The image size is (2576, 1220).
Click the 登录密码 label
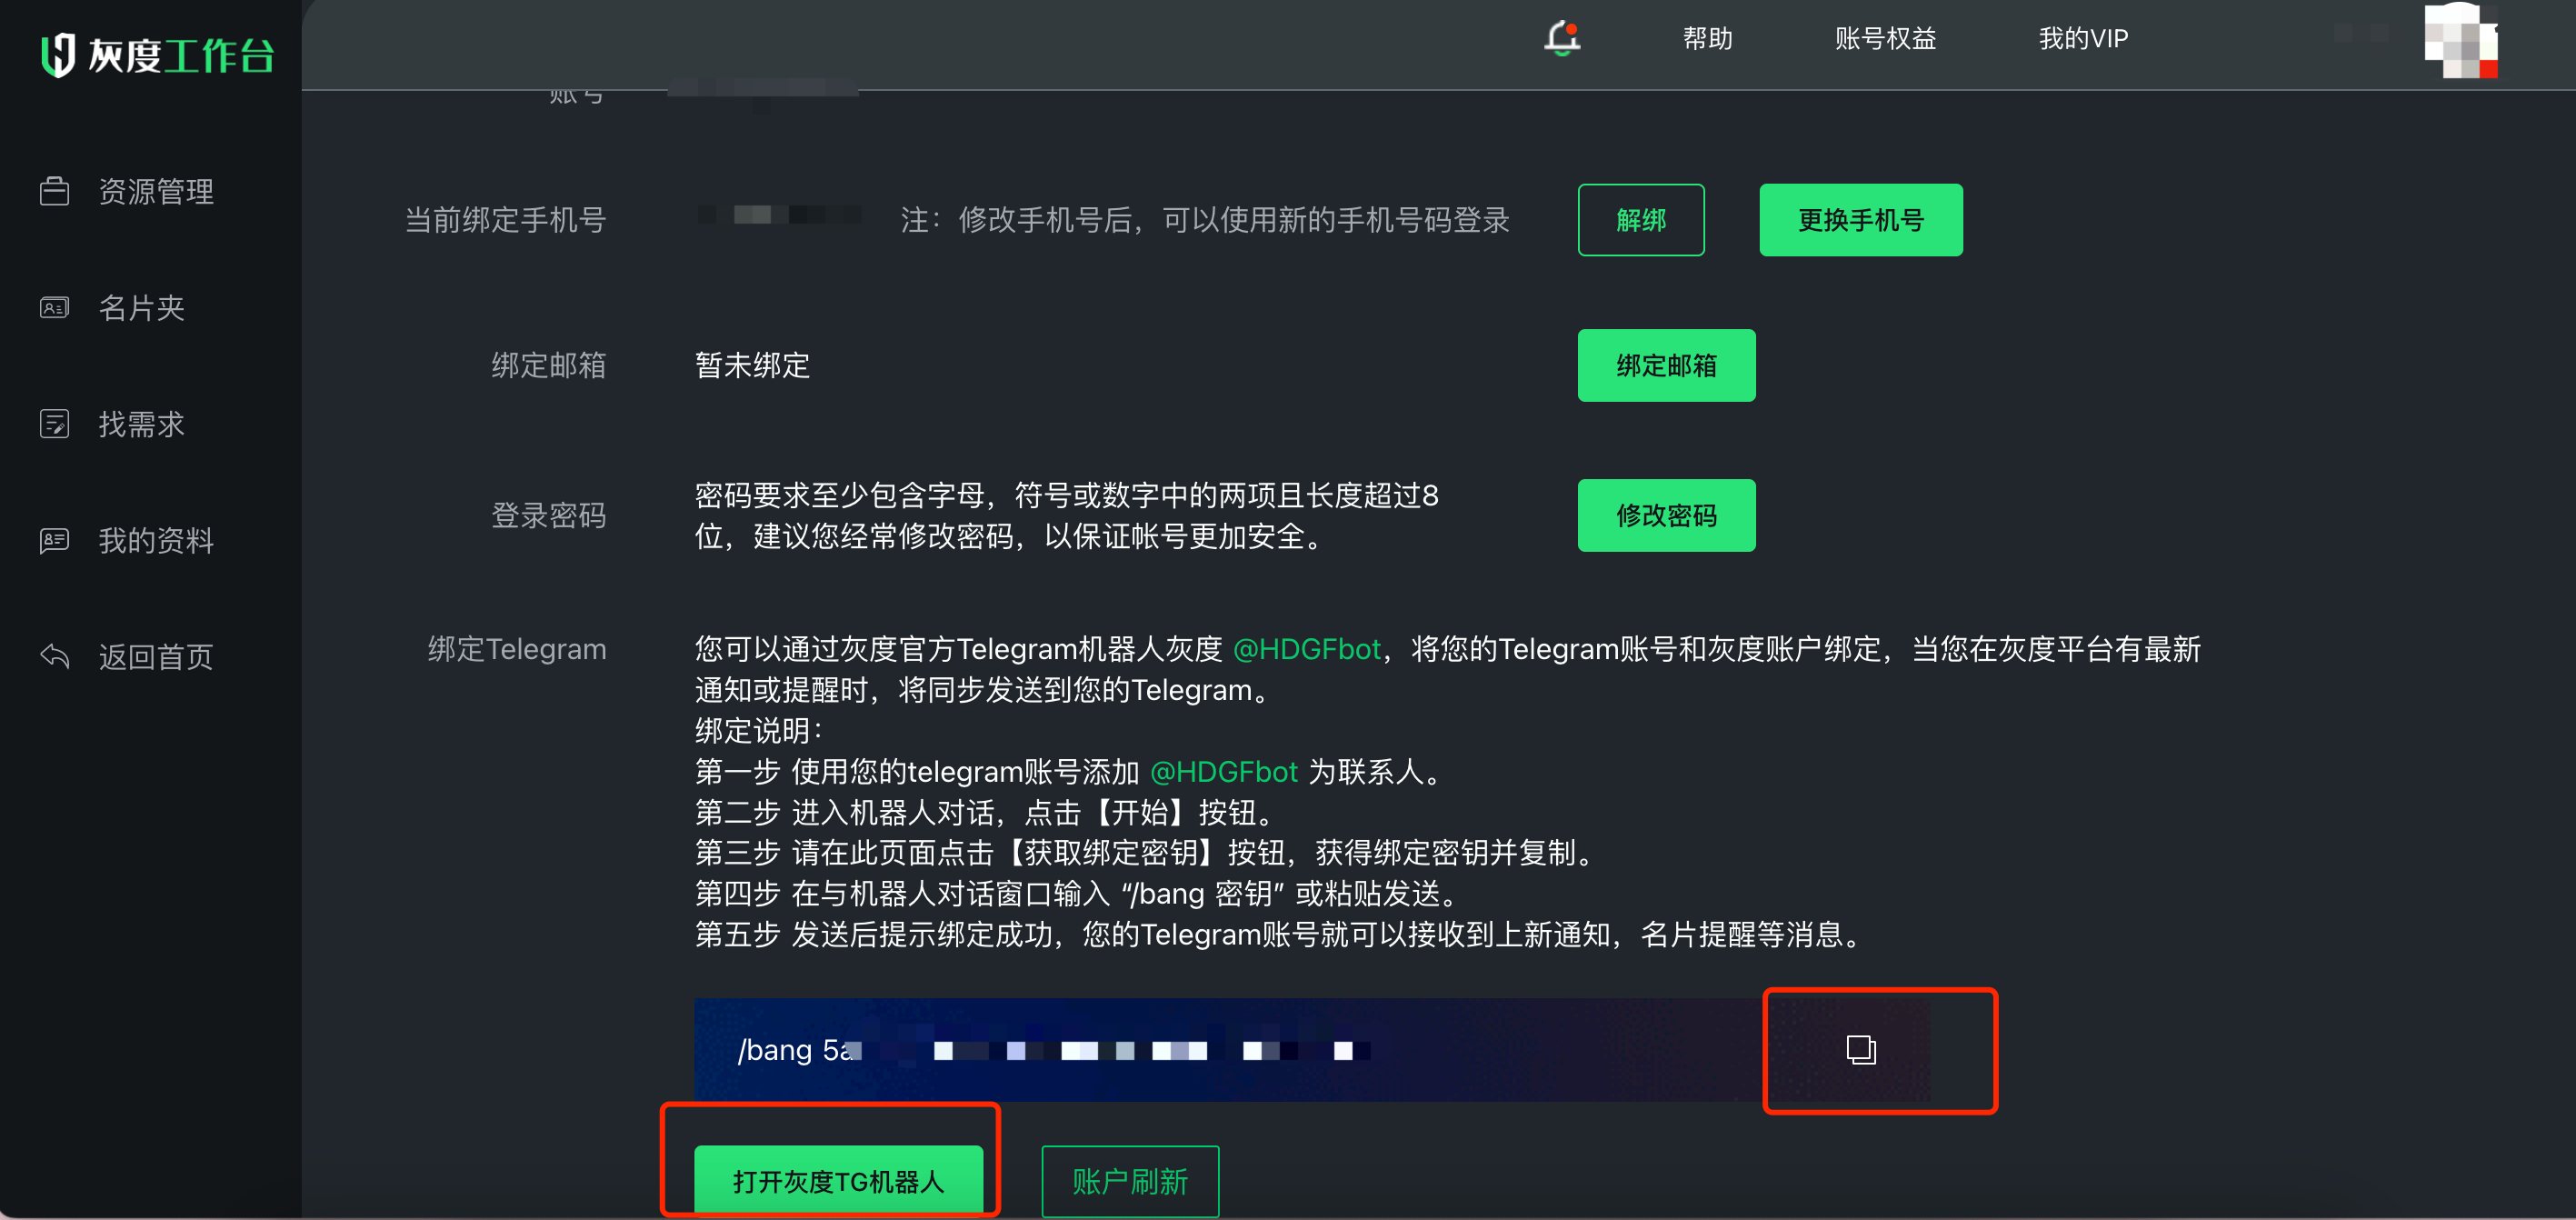[x=548, y=516]
